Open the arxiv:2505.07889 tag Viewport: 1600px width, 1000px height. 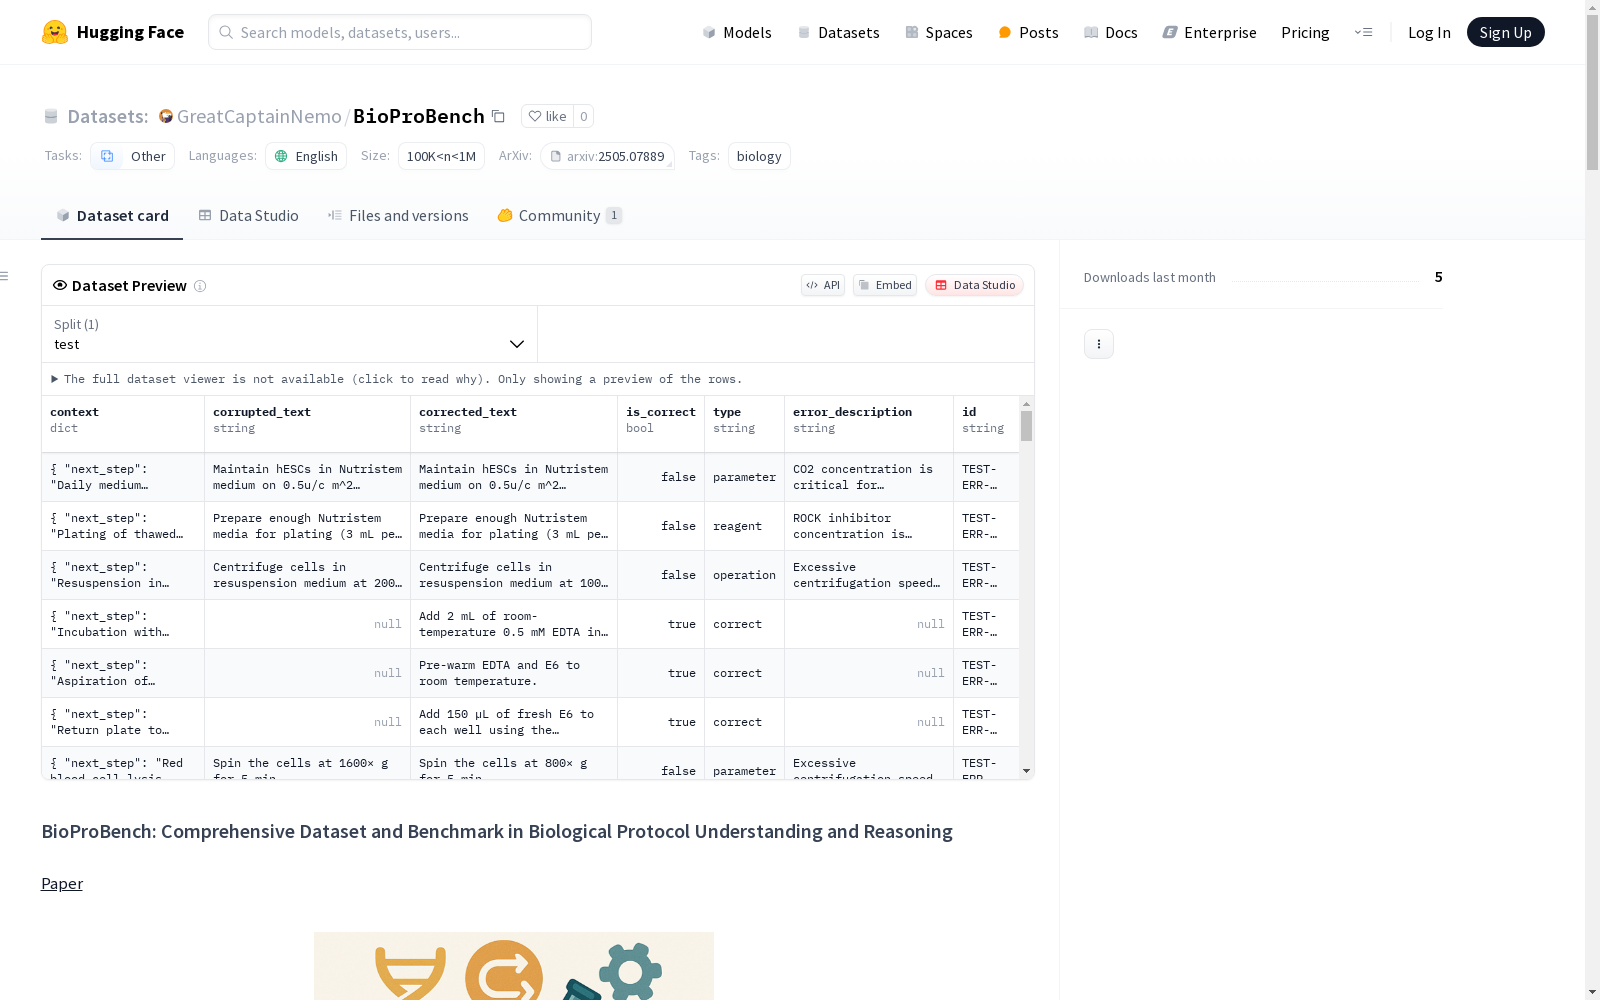click(x=607, y=156)
